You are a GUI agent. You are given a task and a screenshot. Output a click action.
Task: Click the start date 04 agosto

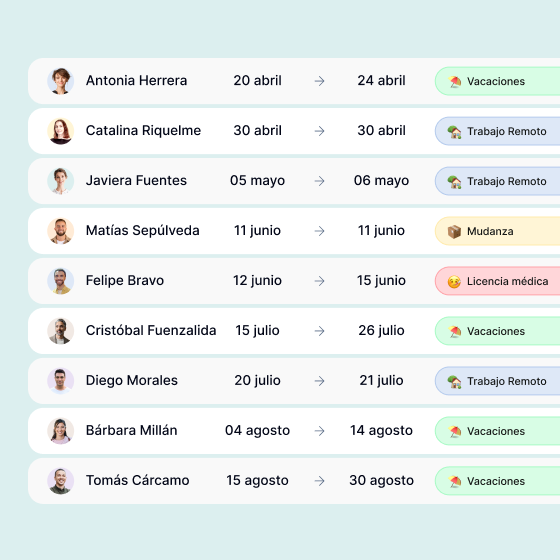(258, 431)
